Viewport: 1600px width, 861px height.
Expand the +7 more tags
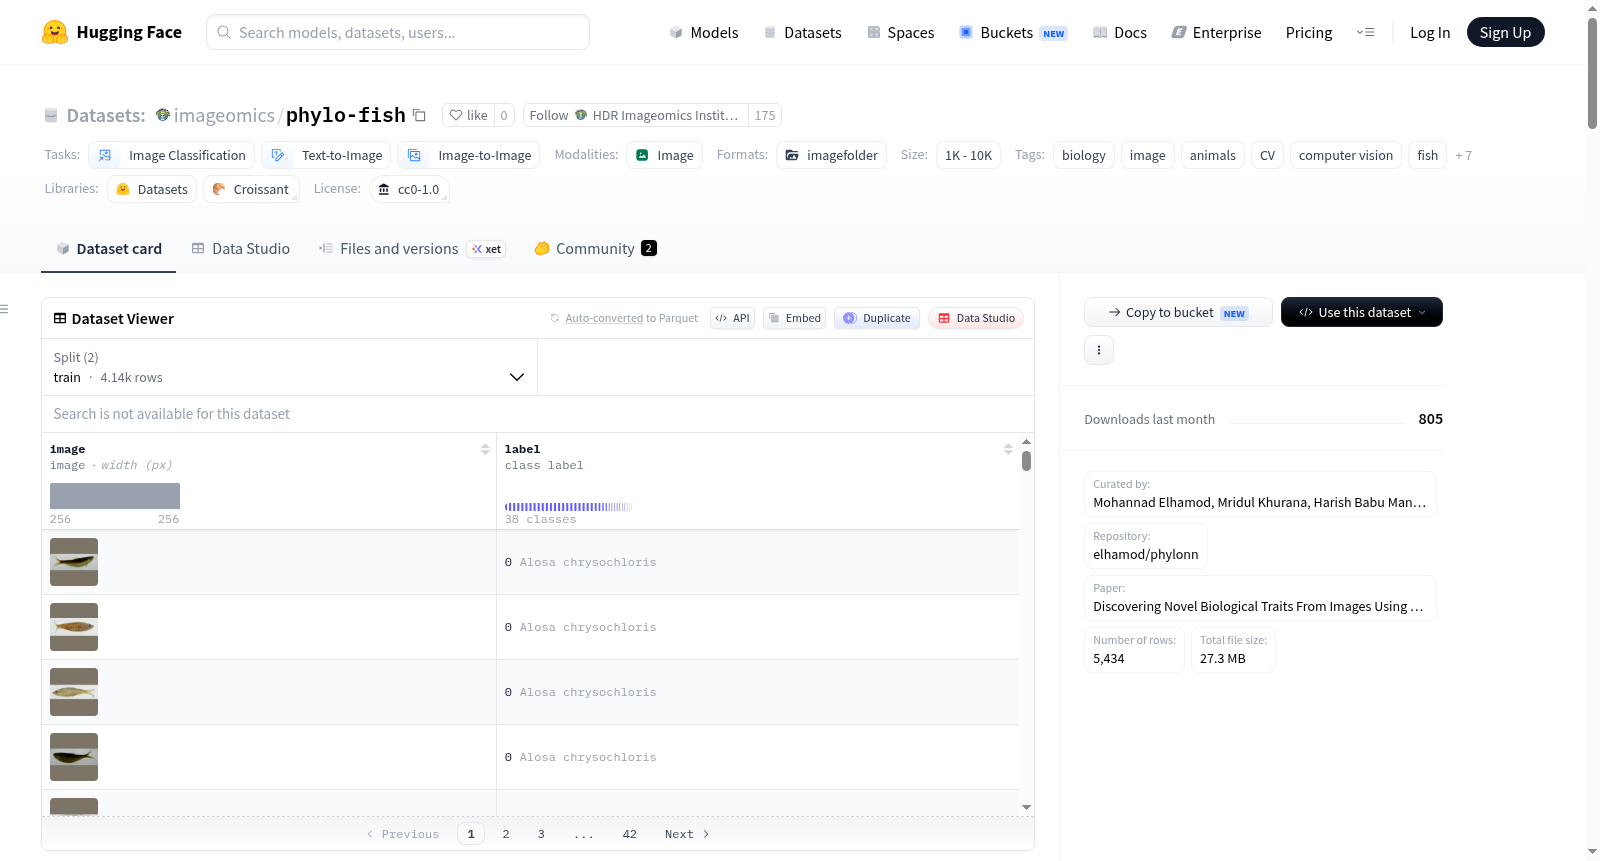pyautogui.click(x=1464, y=155)
